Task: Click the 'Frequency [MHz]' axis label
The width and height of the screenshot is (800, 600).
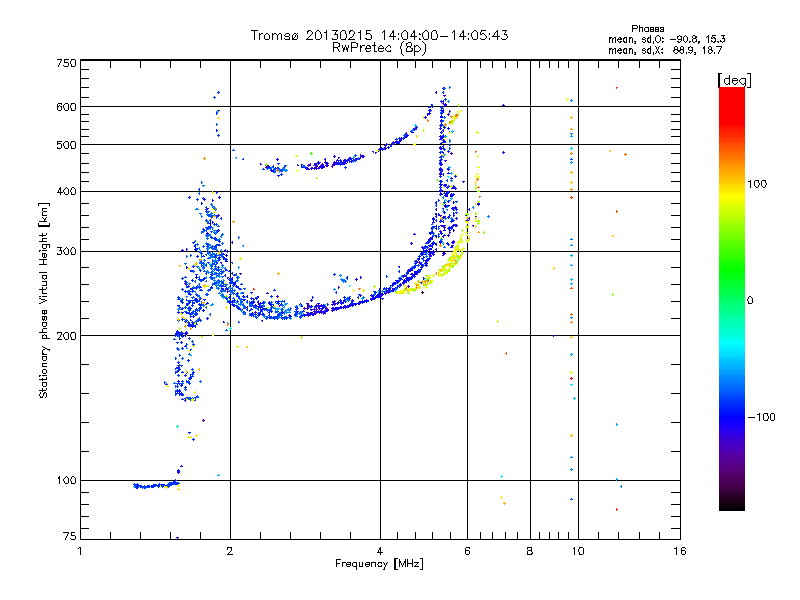Action: [379, 564]
